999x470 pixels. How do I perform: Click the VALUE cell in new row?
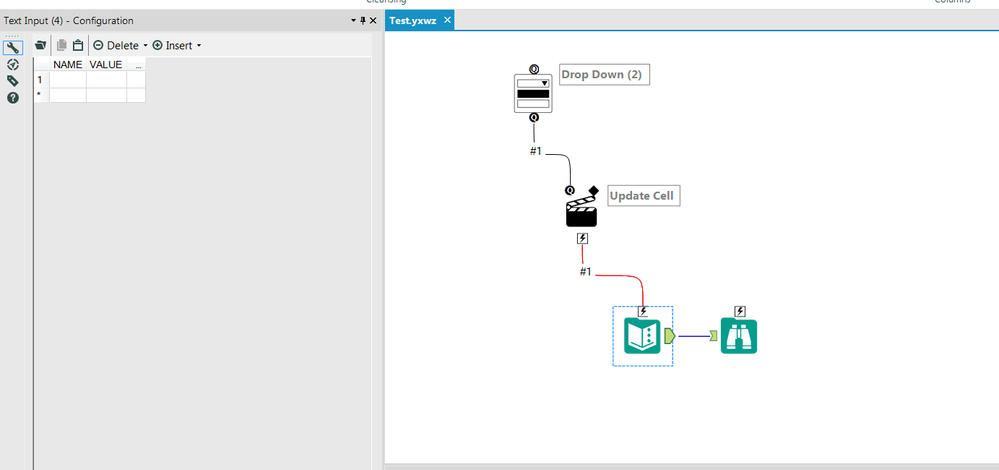coord(106,95)
